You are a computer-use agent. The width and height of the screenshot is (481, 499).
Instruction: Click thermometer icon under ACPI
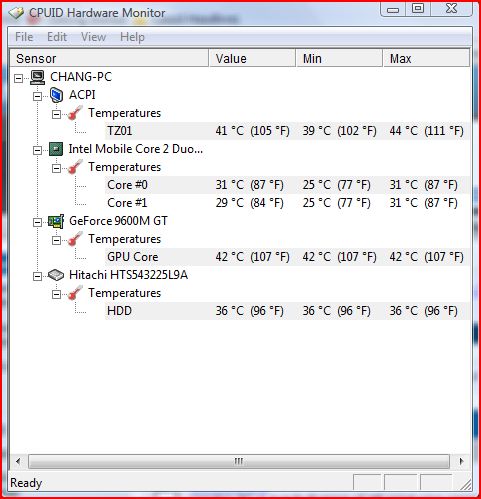click(x=75, y=113)
